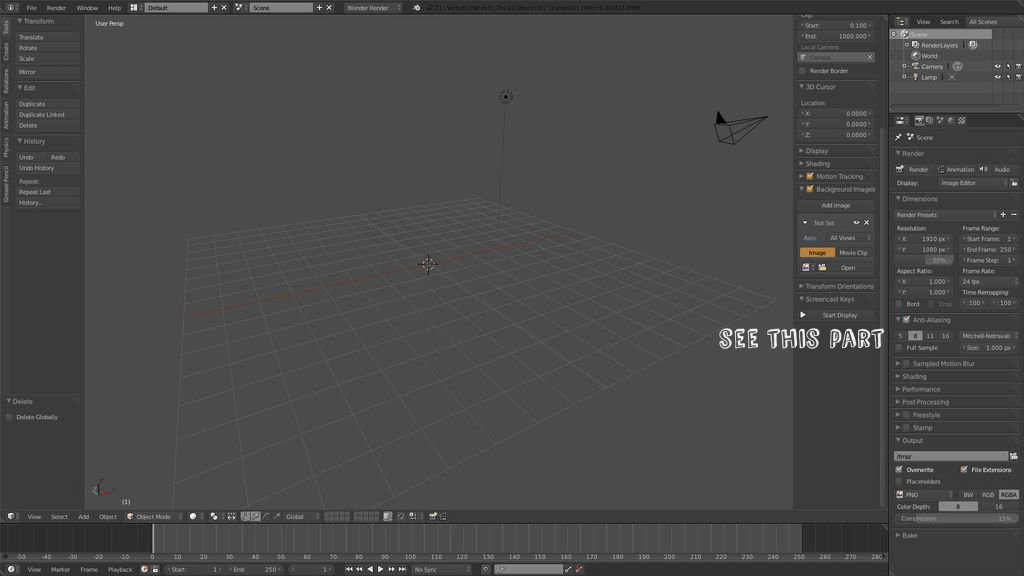Open the No Sync dropdown
Viewport: 1024px width, 576px height.
[441, 569]
